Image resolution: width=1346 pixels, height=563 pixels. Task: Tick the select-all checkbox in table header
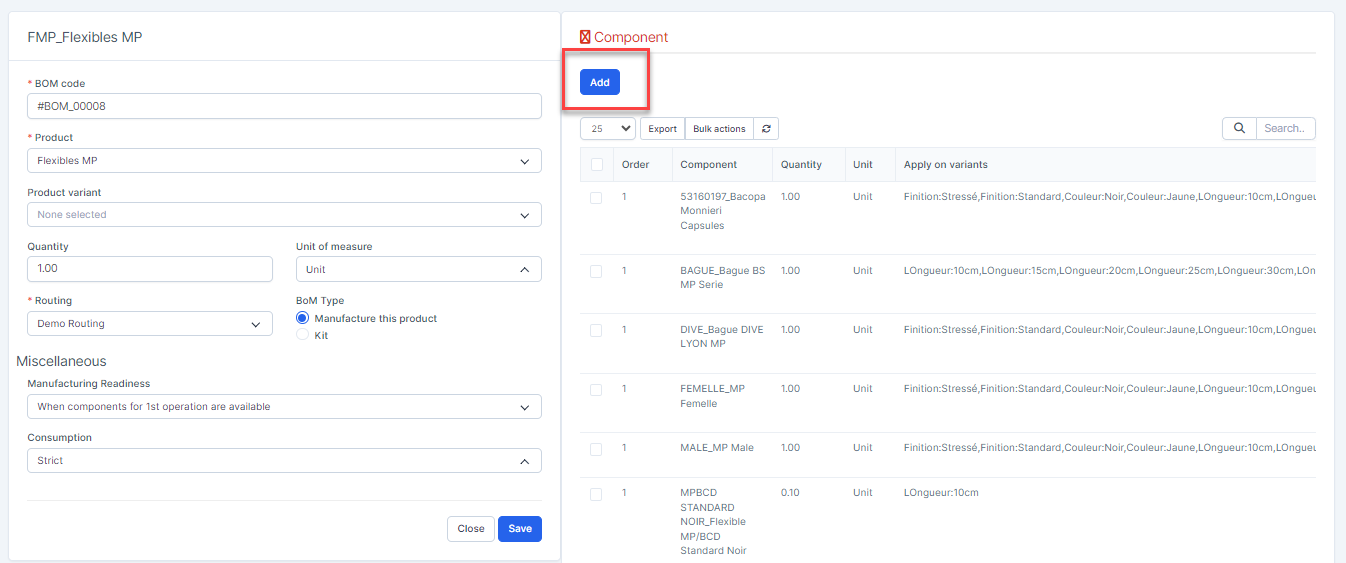[596, 165]
